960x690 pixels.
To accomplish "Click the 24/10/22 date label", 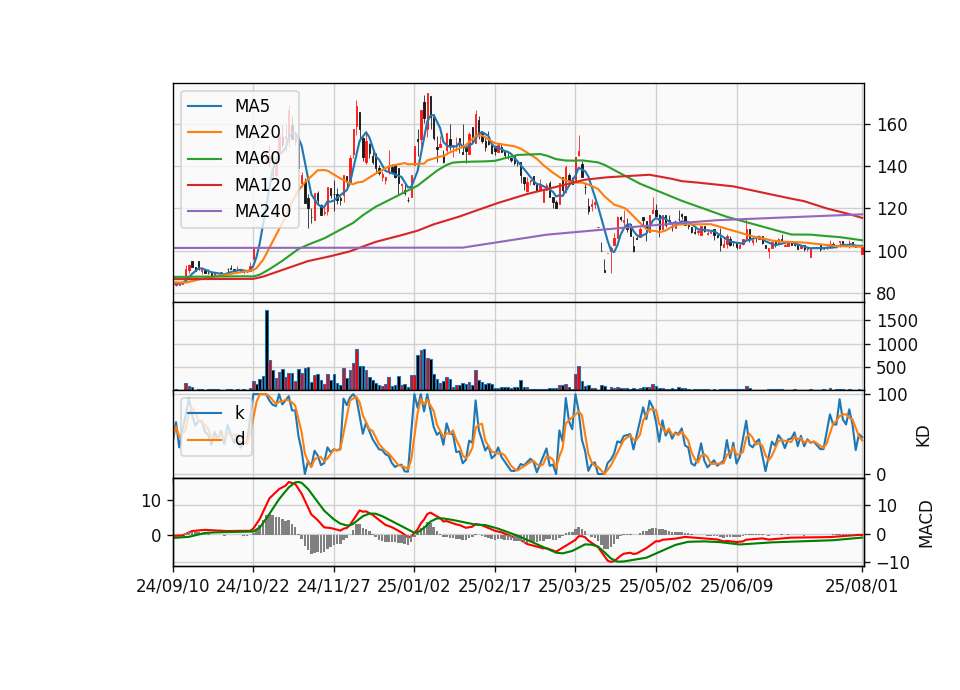I will tap(253, 586).
